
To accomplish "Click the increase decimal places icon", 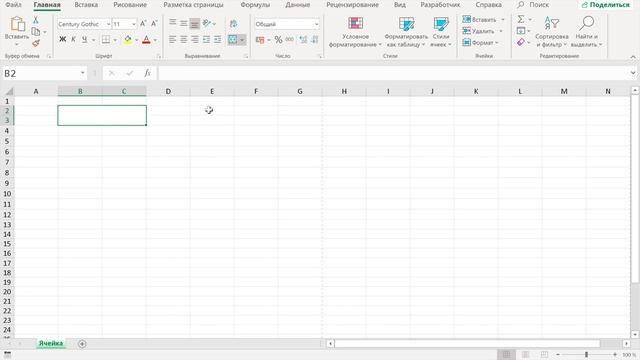I will tap(303, 40).
